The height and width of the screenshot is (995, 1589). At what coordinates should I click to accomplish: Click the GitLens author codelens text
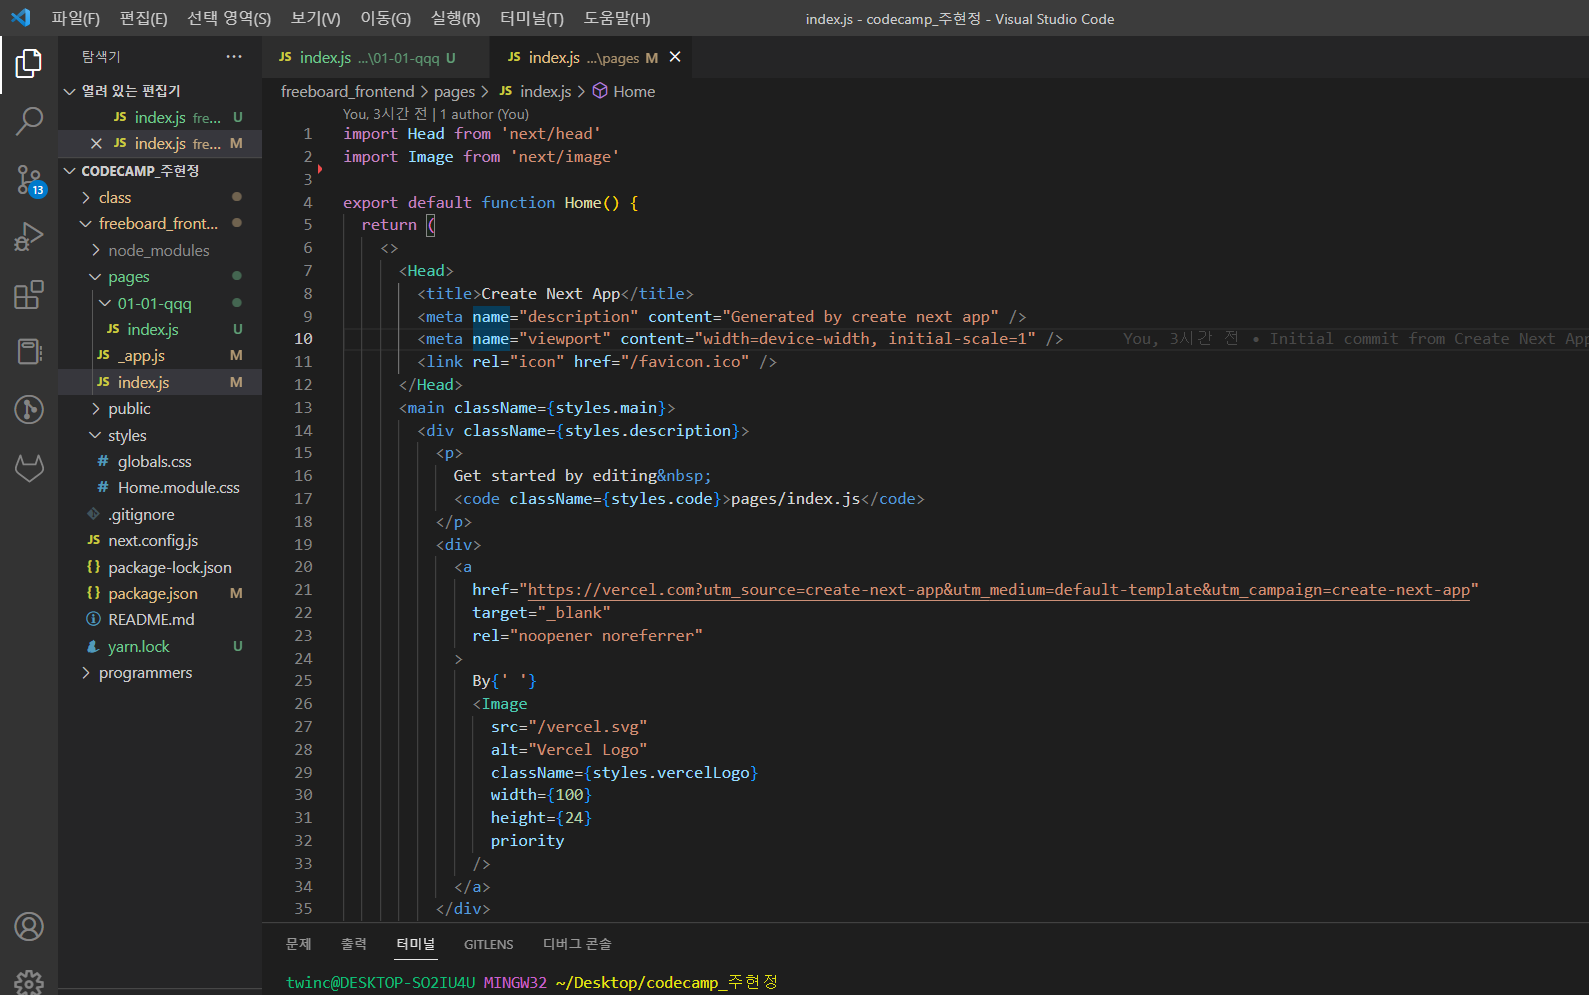click(436, 114)
